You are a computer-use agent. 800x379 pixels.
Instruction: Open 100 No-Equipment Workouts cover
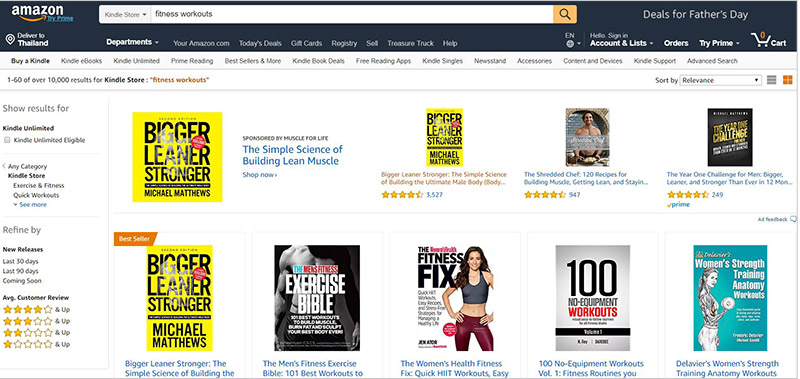coord(593,298)
